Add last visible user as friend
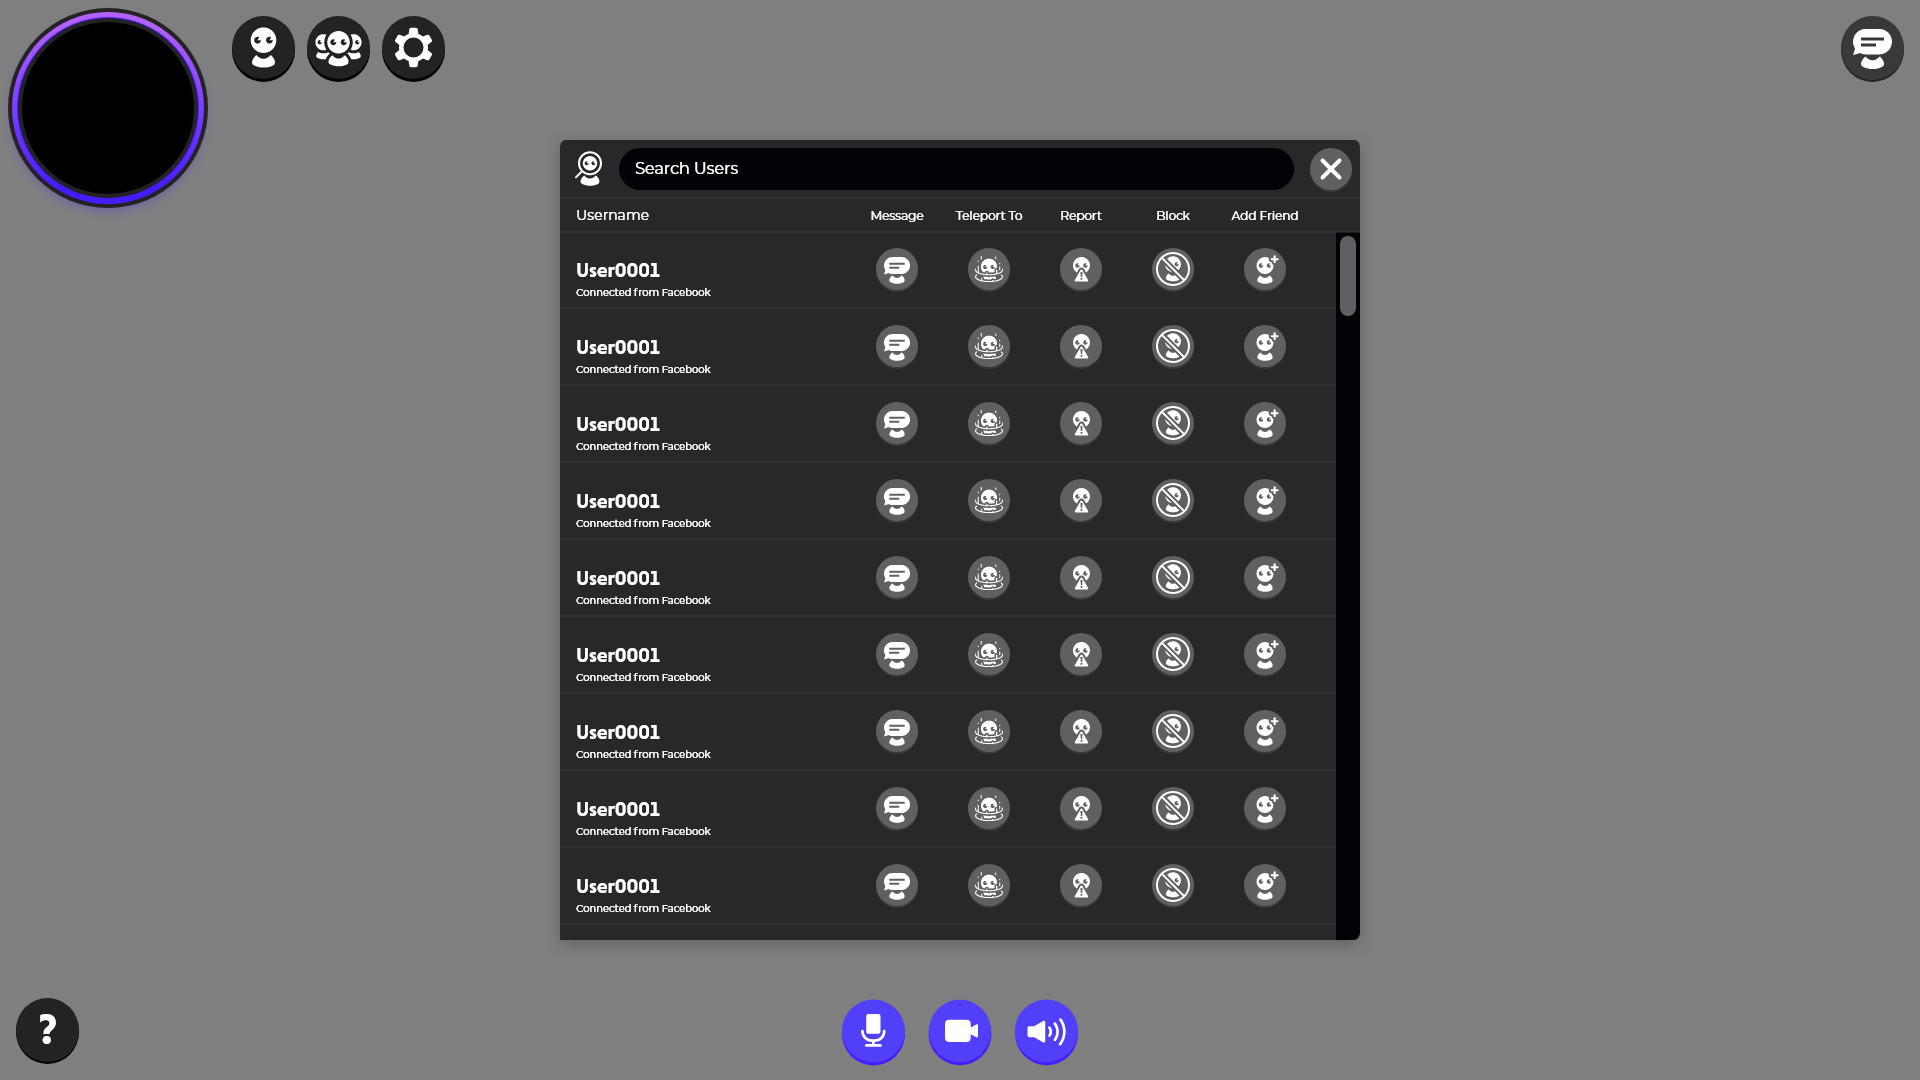1920x1080 pixels. click(1264, 885)
